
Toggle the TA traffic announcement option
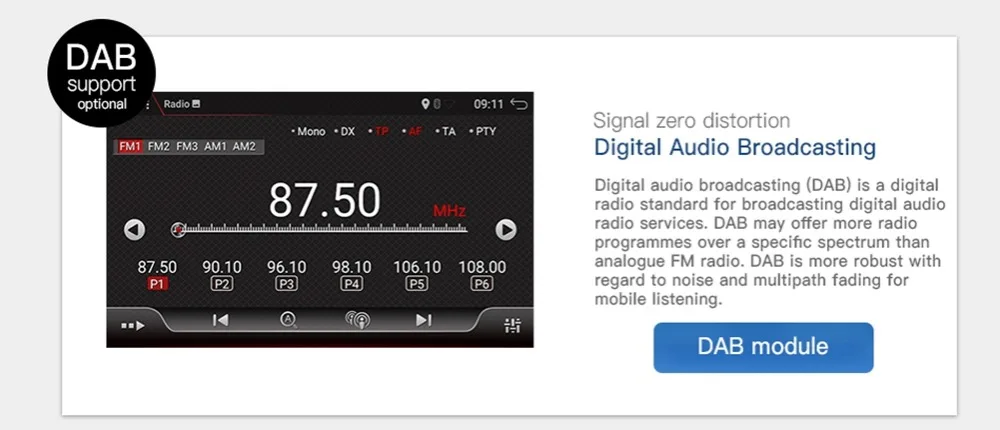click(446, 131)
